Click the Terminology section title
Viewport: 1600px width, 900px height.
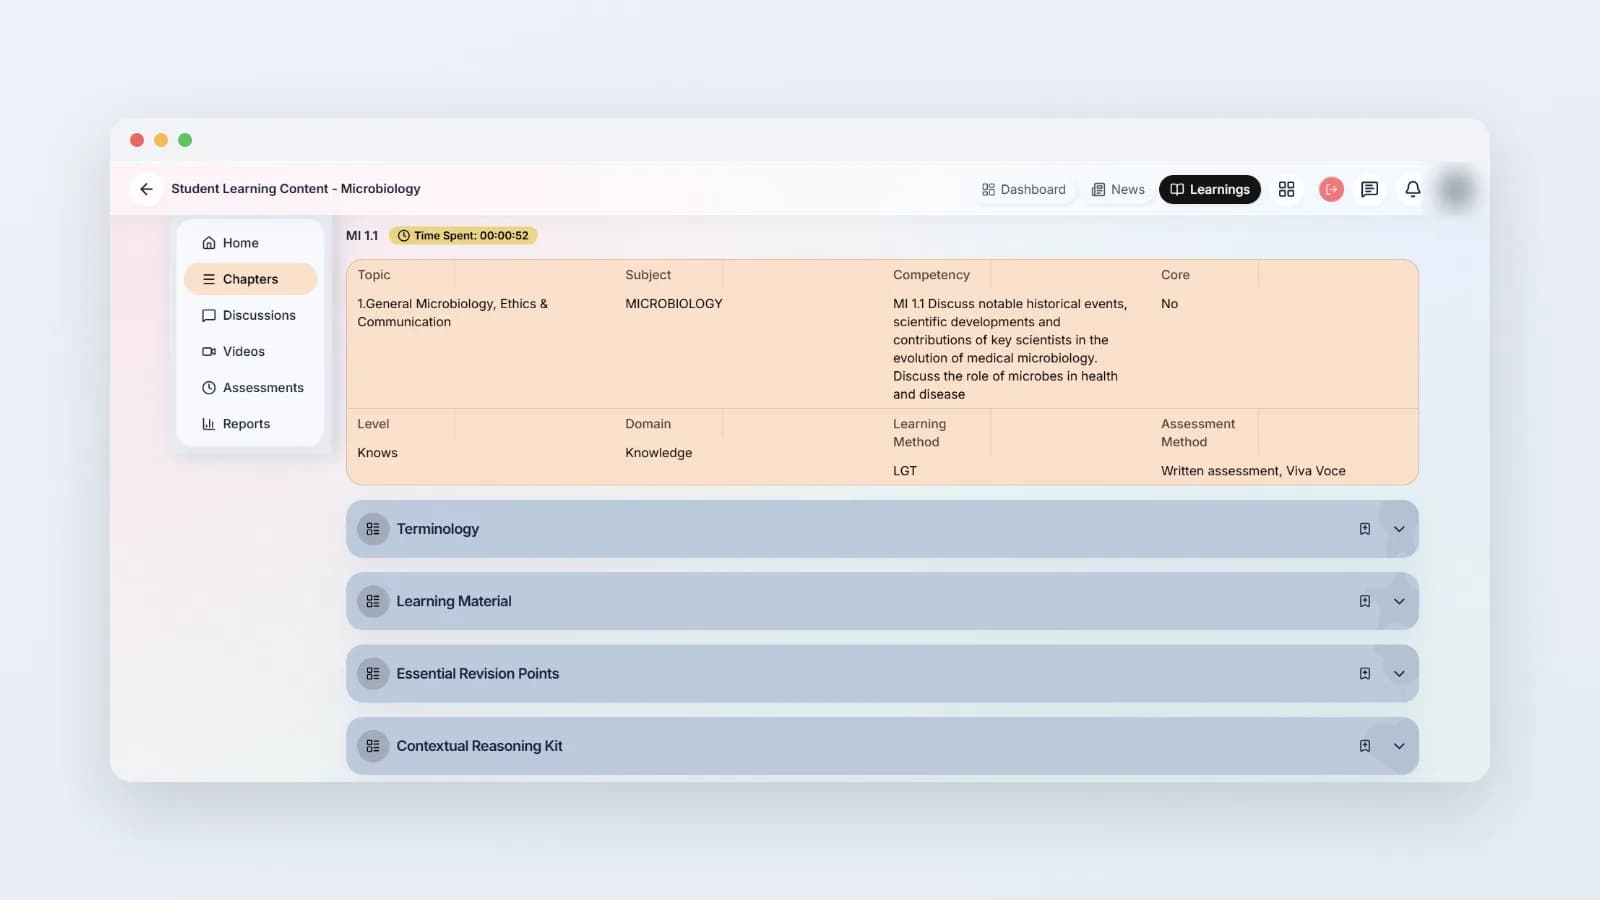tap(438, 529)
